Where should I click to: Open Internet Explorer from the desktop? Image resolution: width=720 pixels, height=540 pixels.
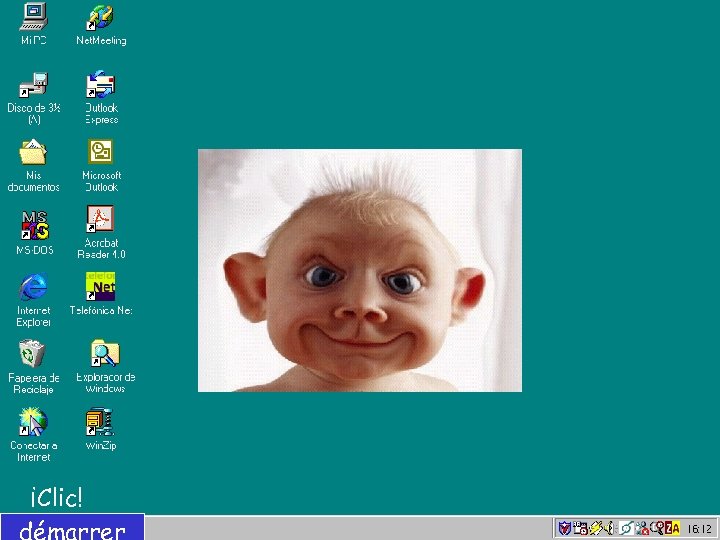[x=34, y=287]
